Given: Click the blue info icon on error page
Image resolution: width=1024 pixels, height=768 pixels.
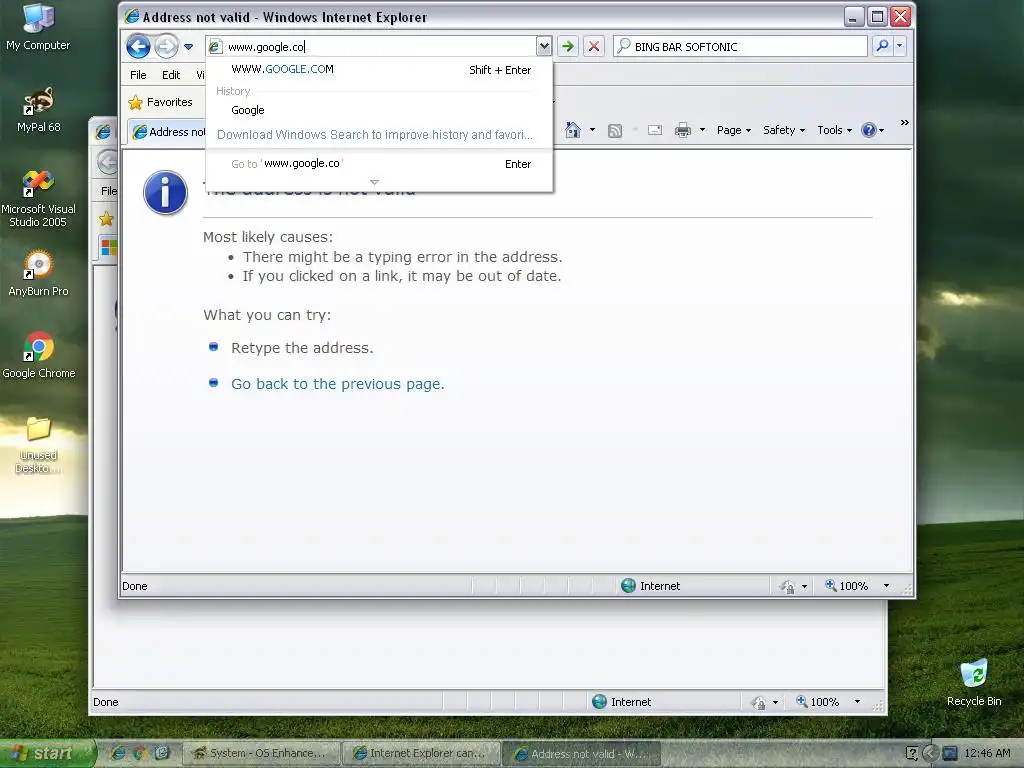Looking at the screenshot, I should click(165, 193).
